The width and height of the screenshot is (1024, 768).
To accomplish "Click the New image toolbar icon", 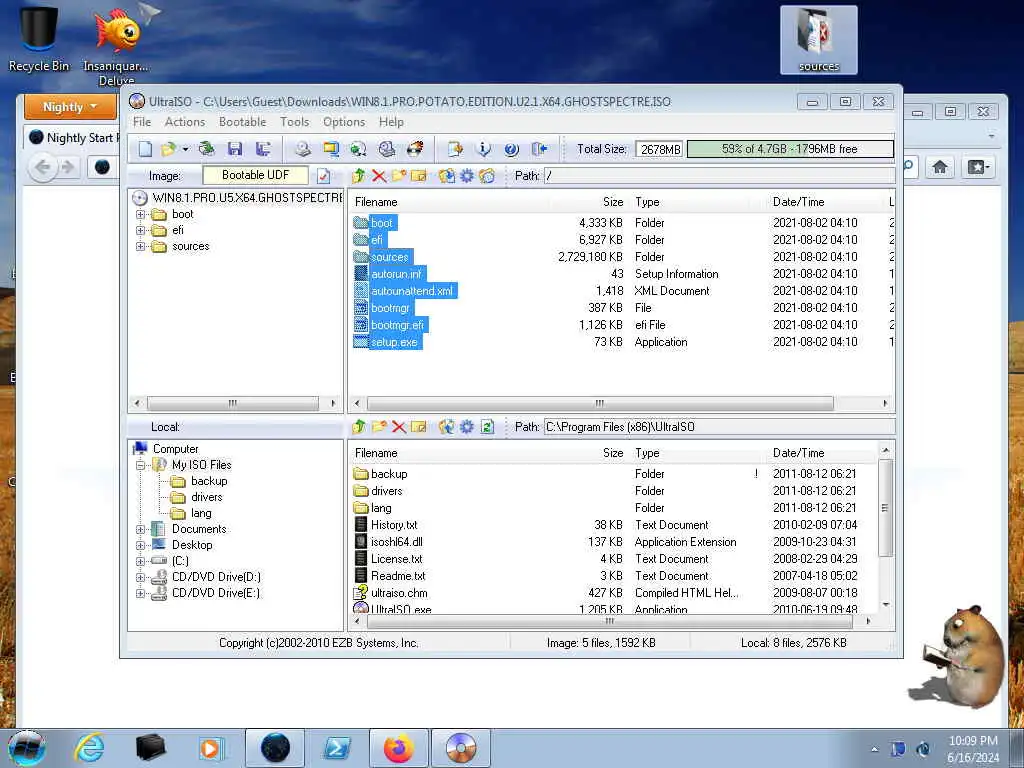I will [145, 149].
